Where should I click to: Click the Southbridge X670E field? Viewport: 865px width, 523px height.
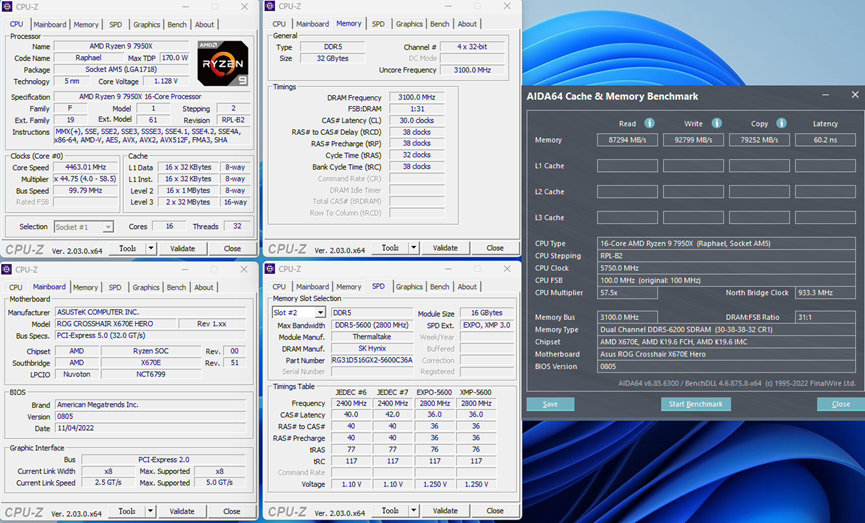(151, 362)
